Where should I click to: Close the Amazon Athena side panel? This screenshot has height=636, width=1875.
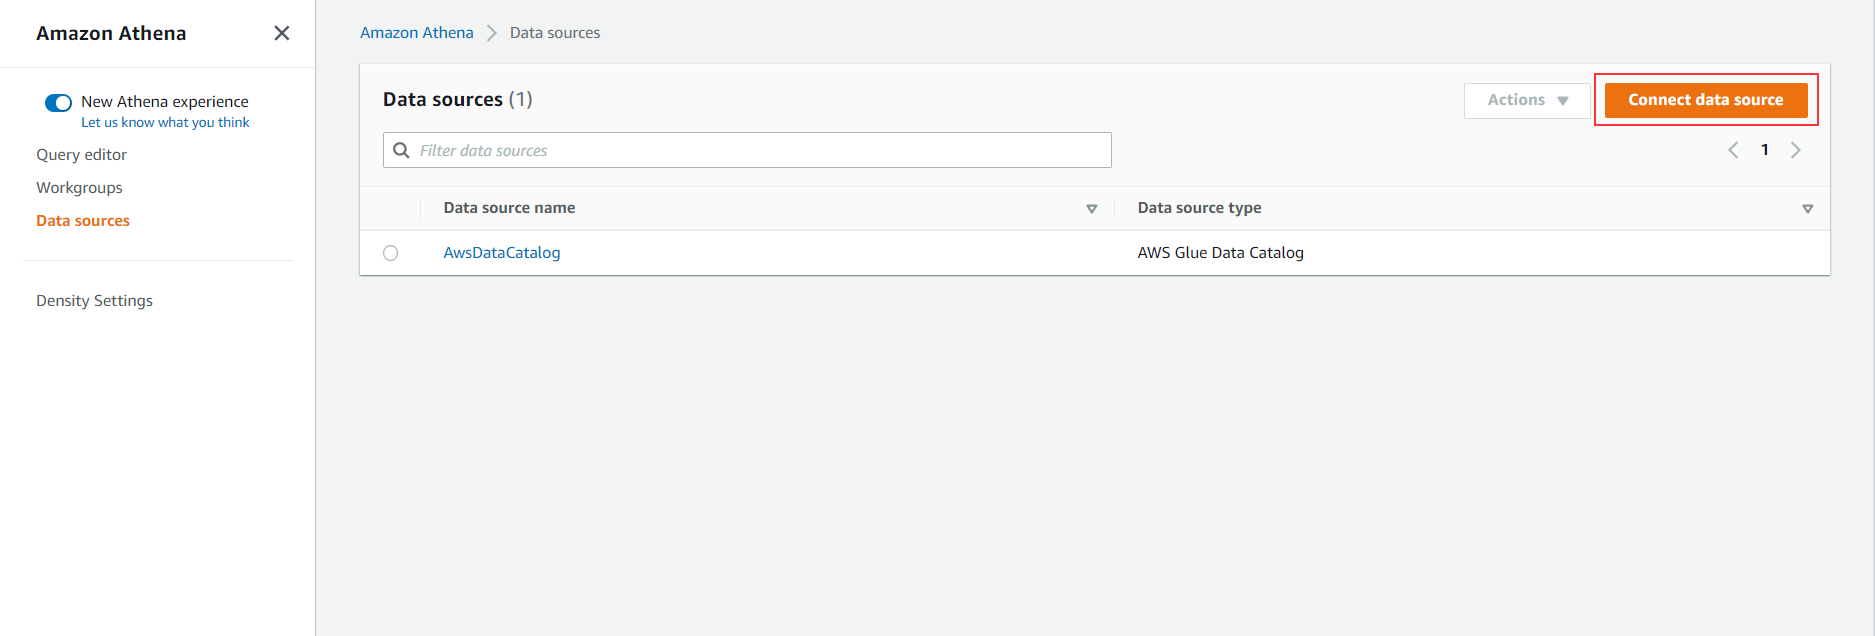(282, 33)
